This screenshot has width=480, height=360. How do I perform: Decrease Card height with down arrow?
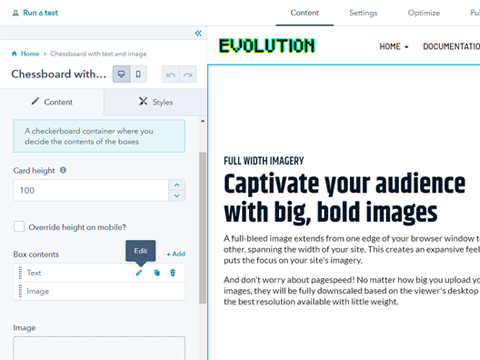click(x=177, y=196)
